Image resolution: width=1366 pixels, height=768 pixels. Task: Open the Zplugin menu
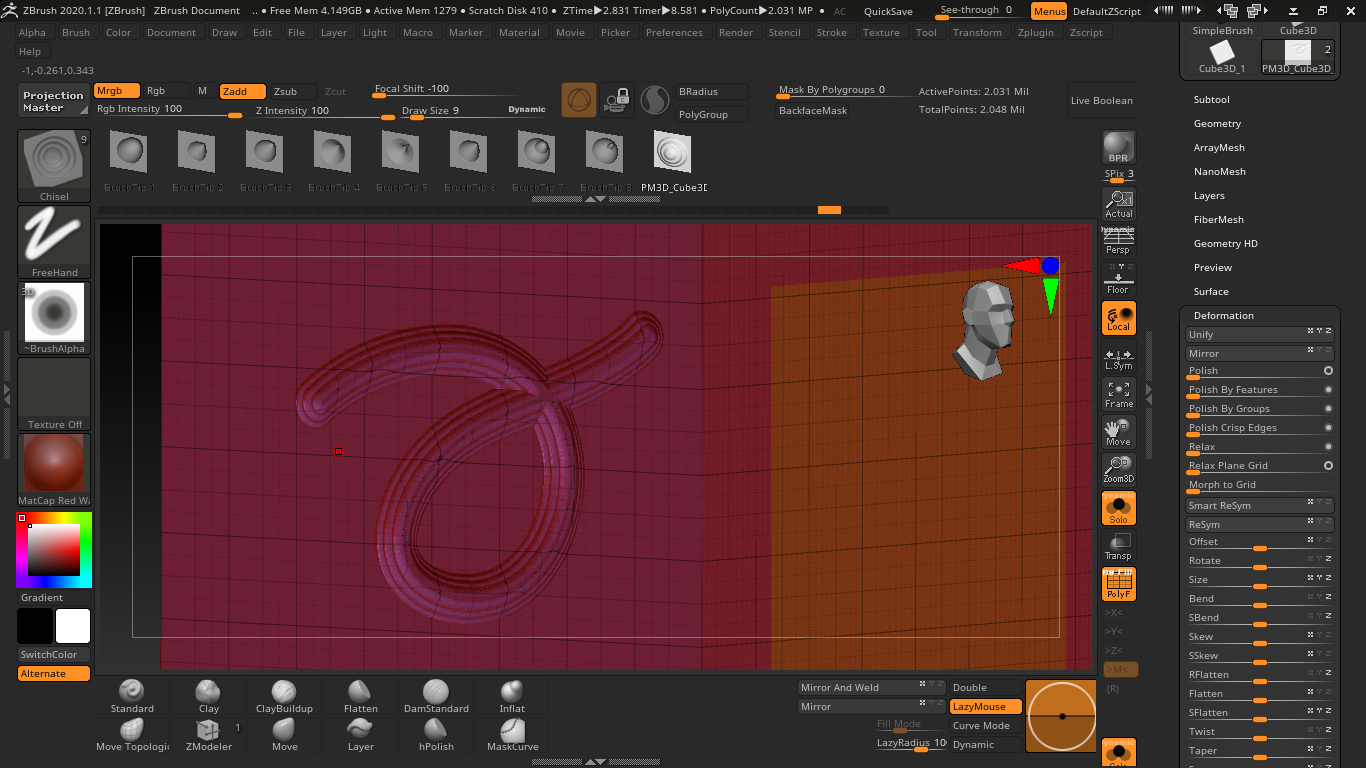pos(1035,32)
